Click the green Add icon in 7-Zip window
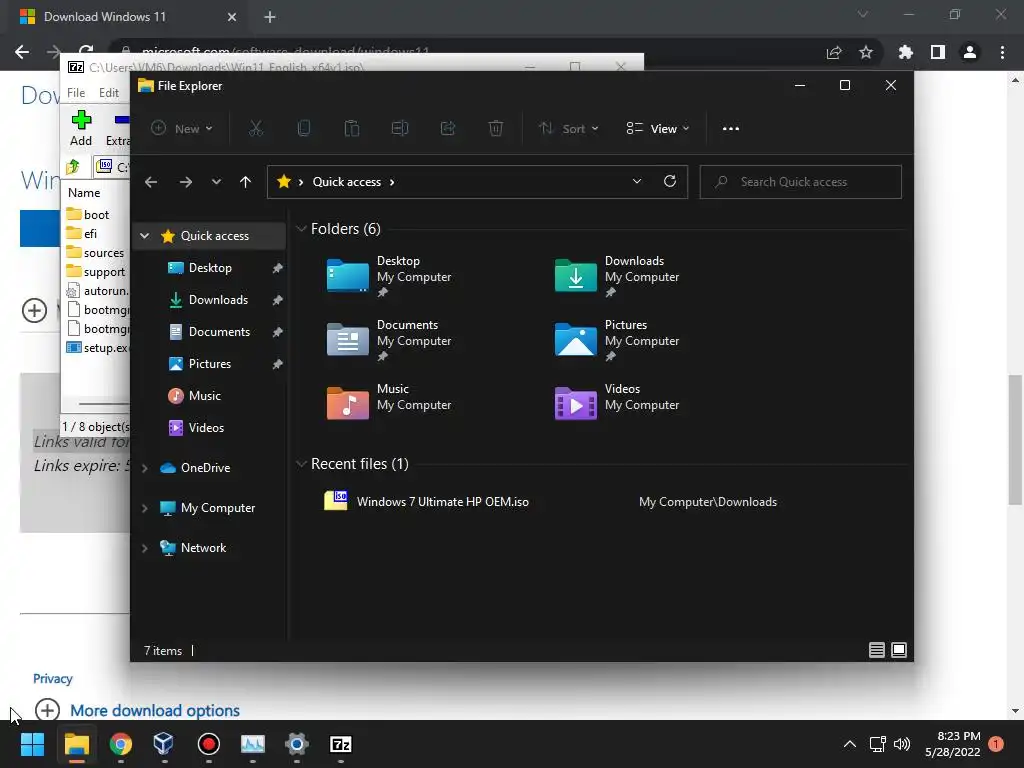This screenshot has width=1024, height=768. (81, 120)
